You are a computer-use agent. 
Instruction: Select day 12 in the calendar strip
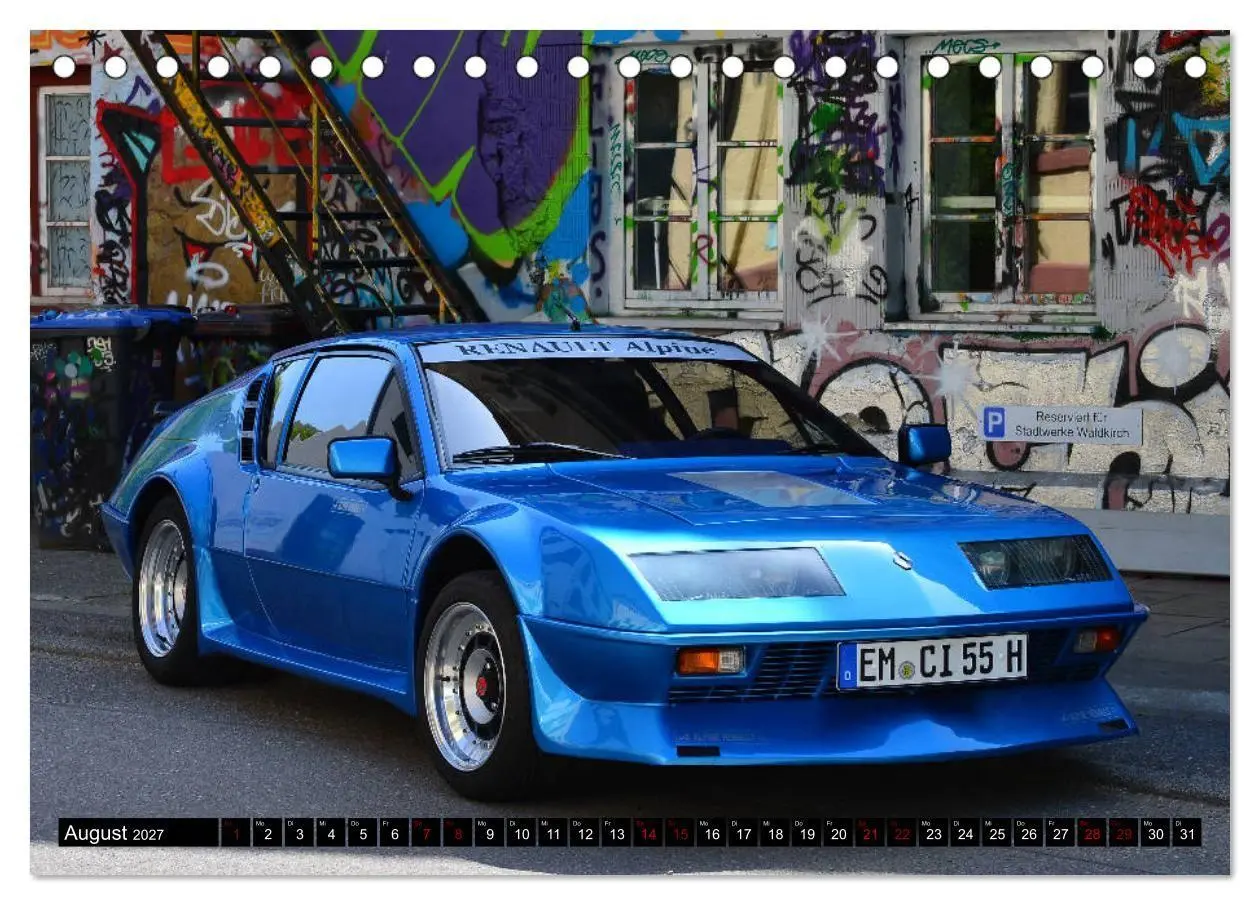585,832
